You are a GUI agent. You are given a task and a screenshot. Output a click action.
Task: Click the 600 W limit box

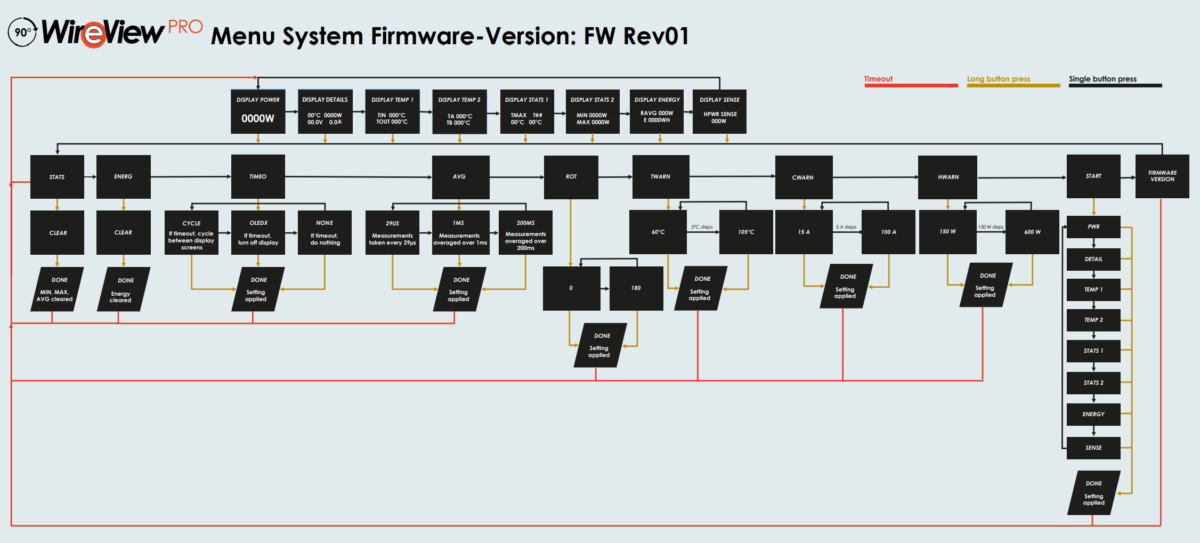(1032, 233)
